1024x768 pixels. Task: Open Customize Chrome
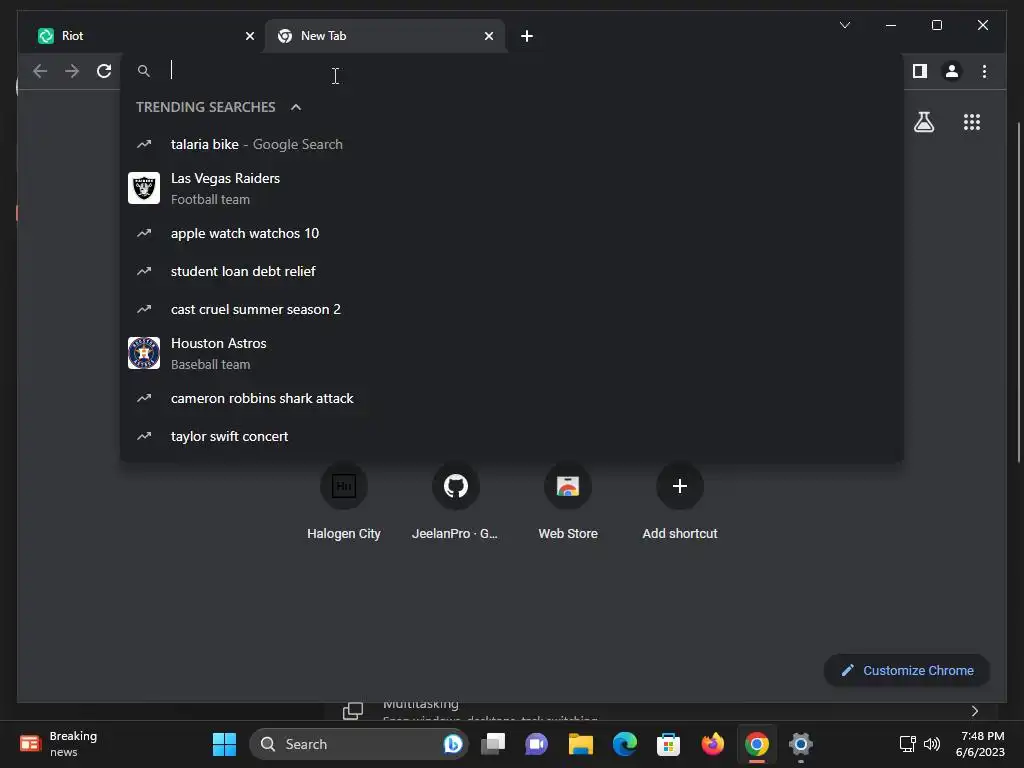click(907, 671)
